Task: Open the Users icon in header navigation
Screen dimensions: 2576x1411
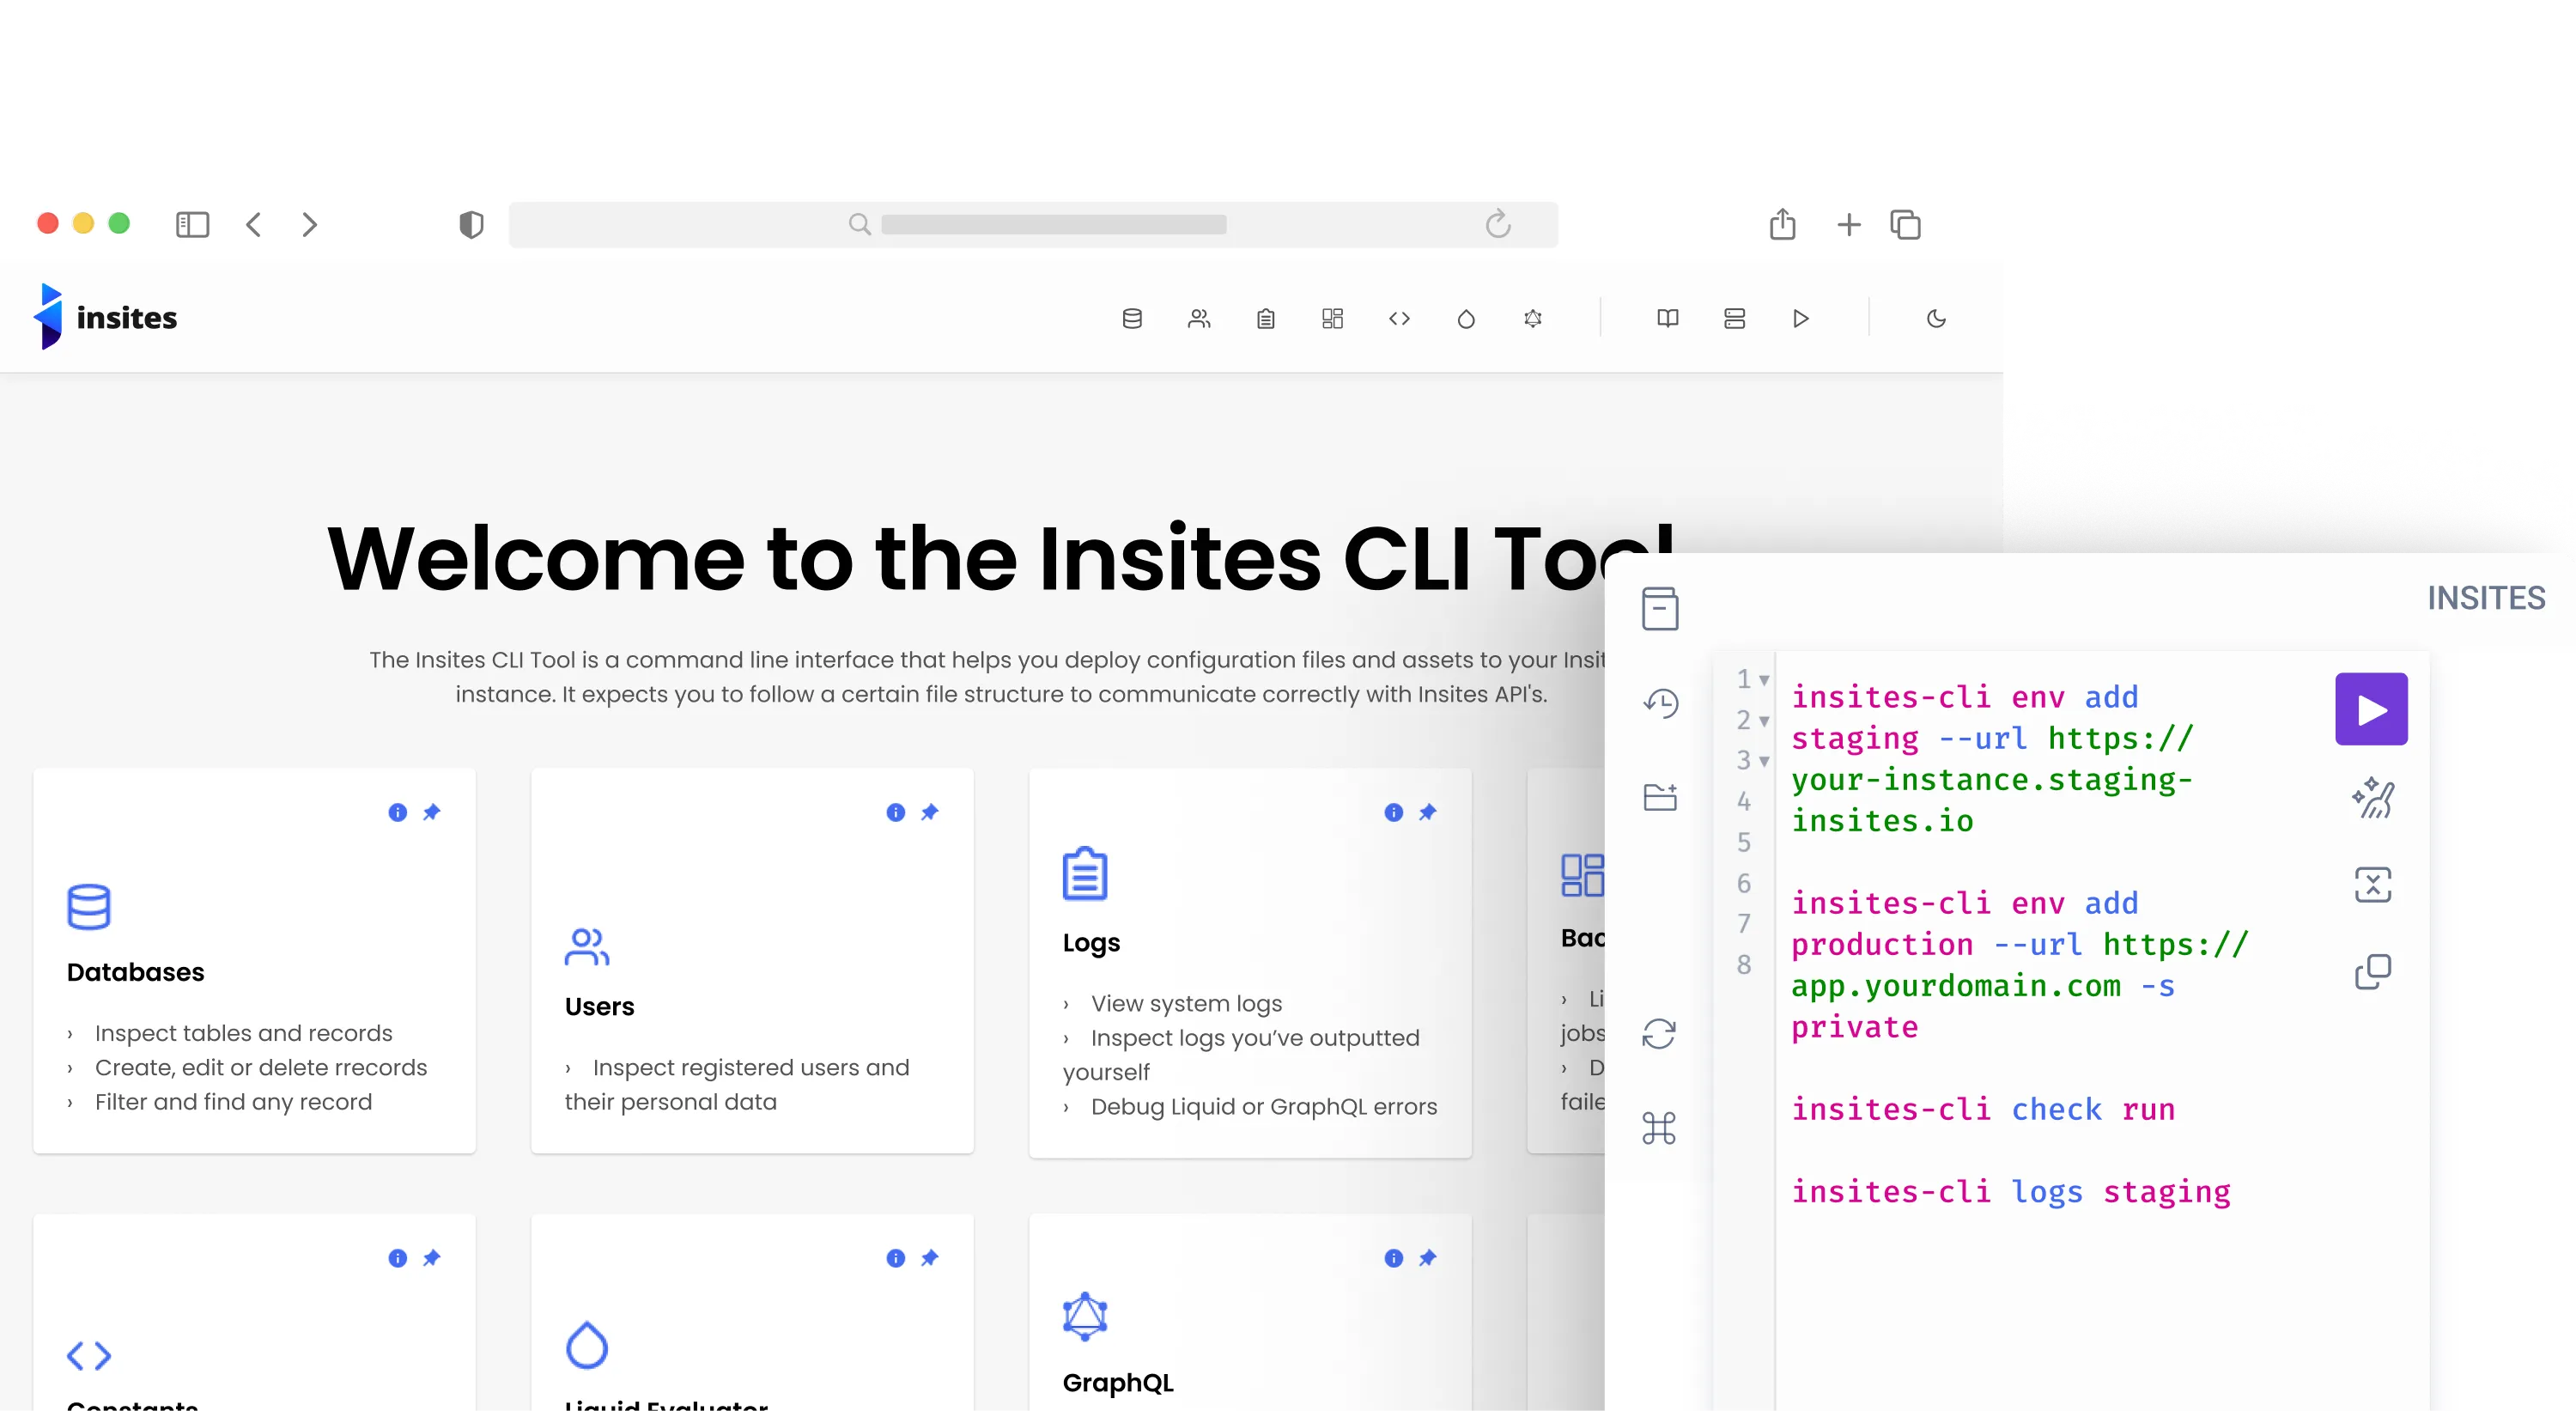Action: tap(1199, 318)
